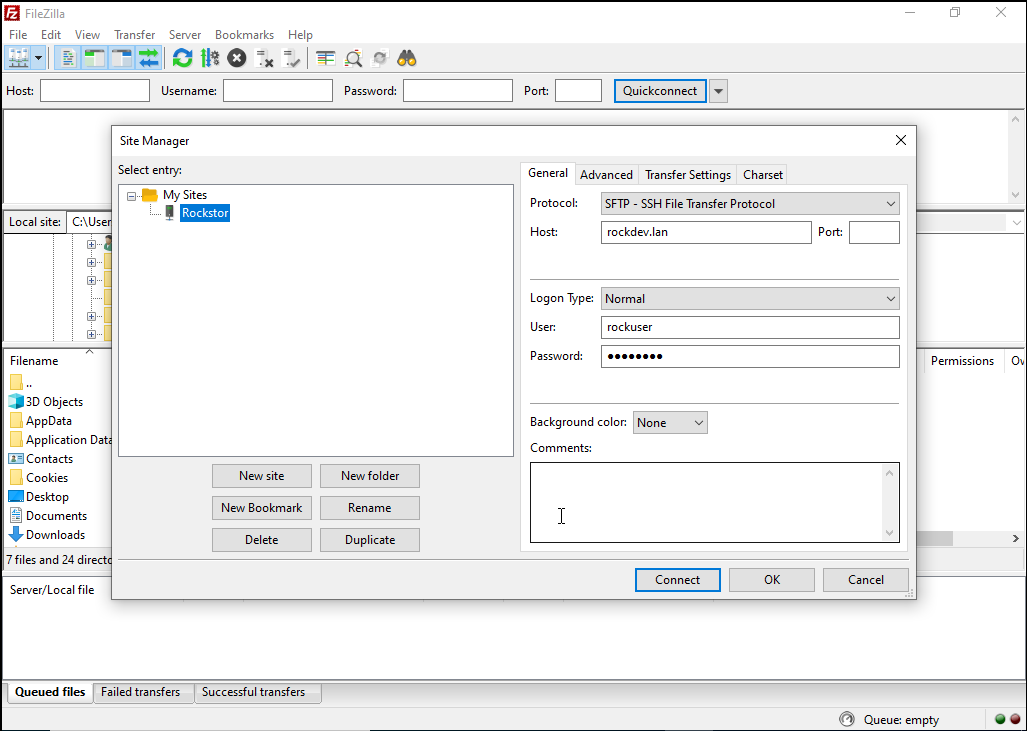Show the Failed transfers tab
1027x731 pixels.
pyautogui.click(x=141, y=692)
